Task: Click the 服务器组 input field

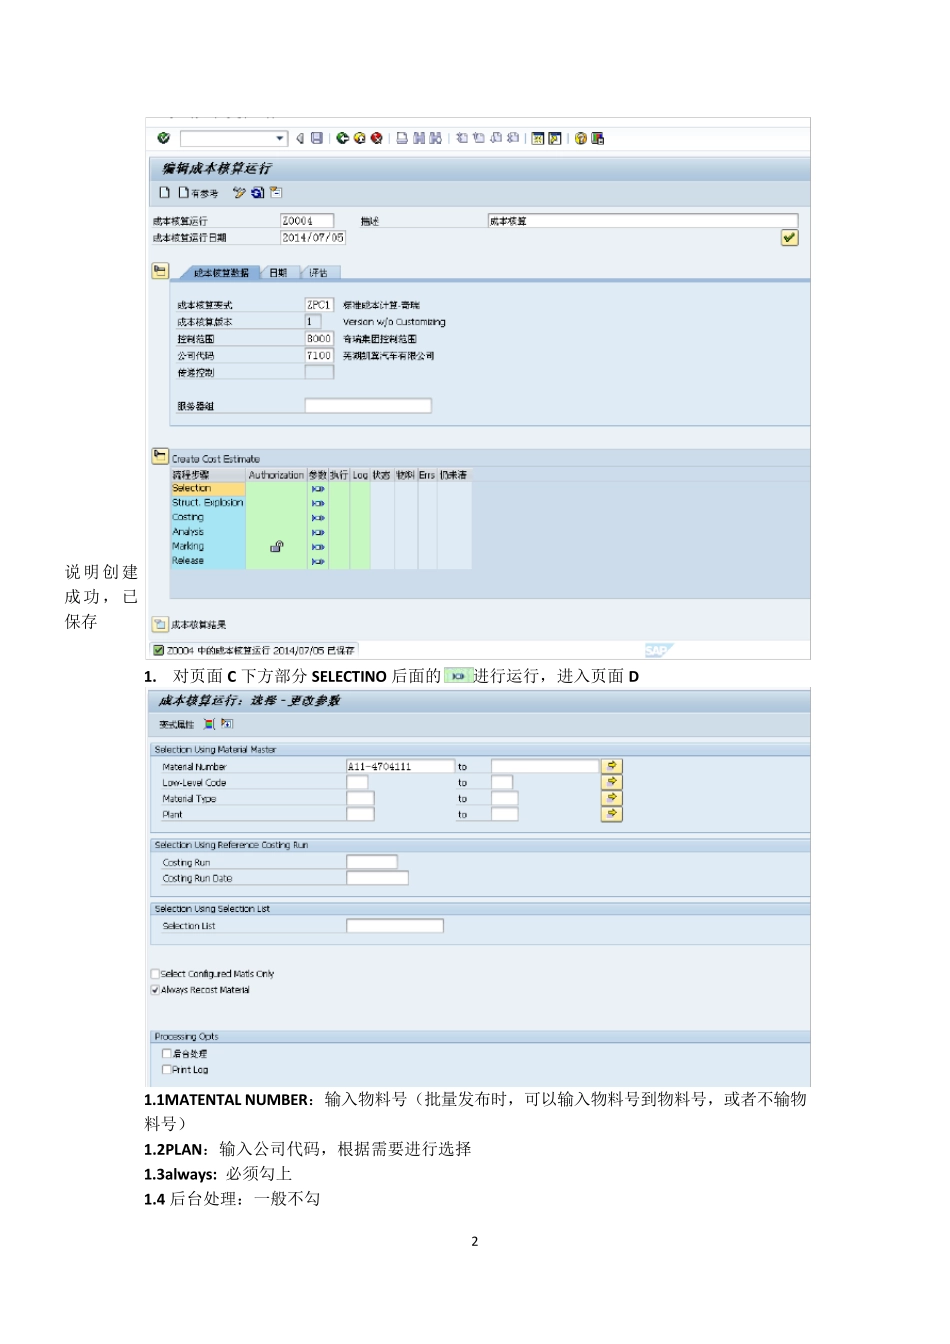Action: pyautogui.click(x=368, y=405)
